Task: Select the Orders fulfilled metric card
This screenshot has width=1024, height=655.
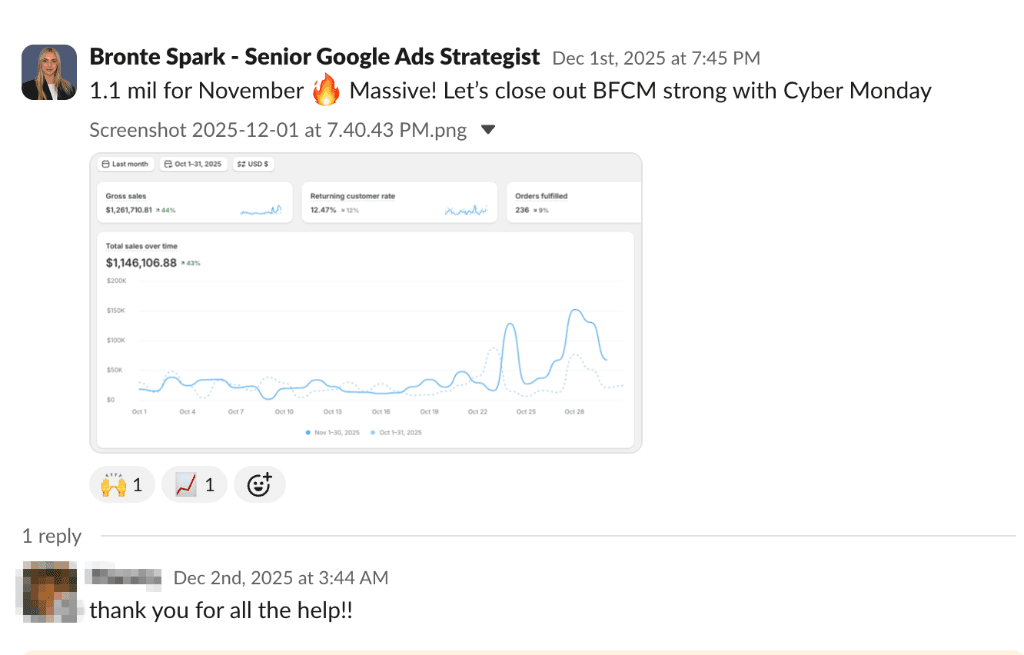Action: pyautogui.click(x=573, y=202)
